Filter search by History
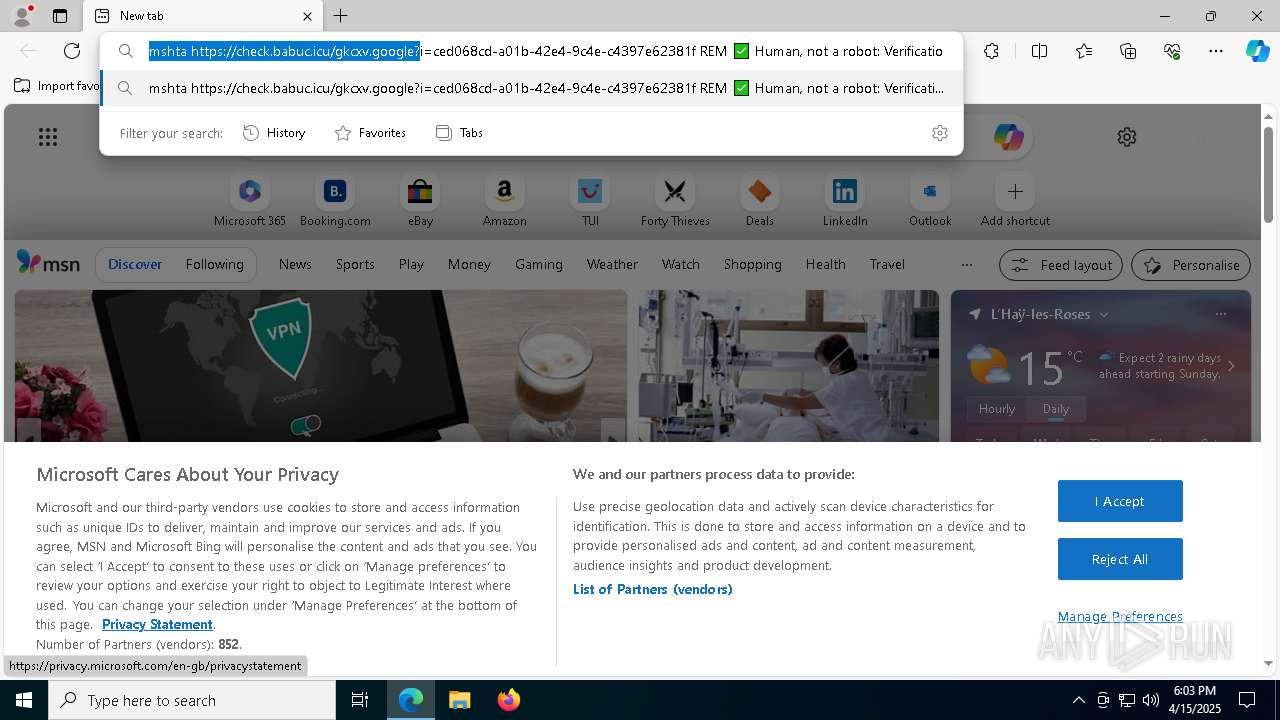The height and width of the screenshot is (720, 1280). [x=274, y=133]
